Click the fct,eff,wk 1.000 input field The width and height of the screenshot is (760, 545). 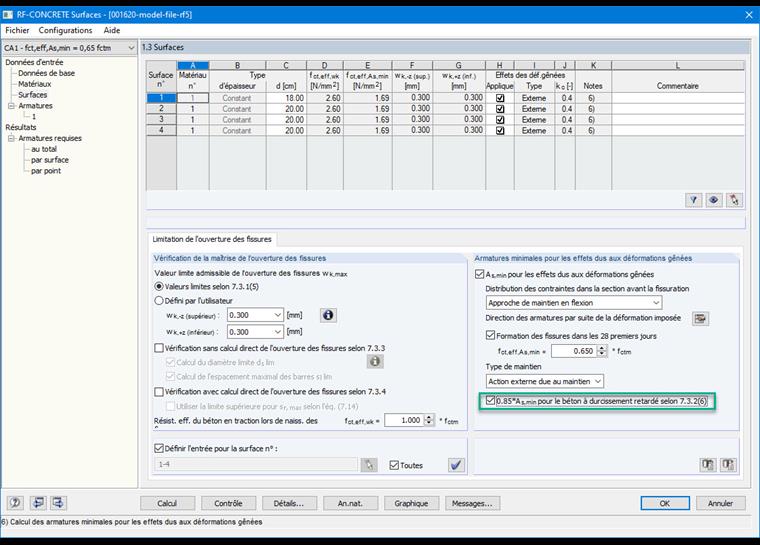point(404,420)
